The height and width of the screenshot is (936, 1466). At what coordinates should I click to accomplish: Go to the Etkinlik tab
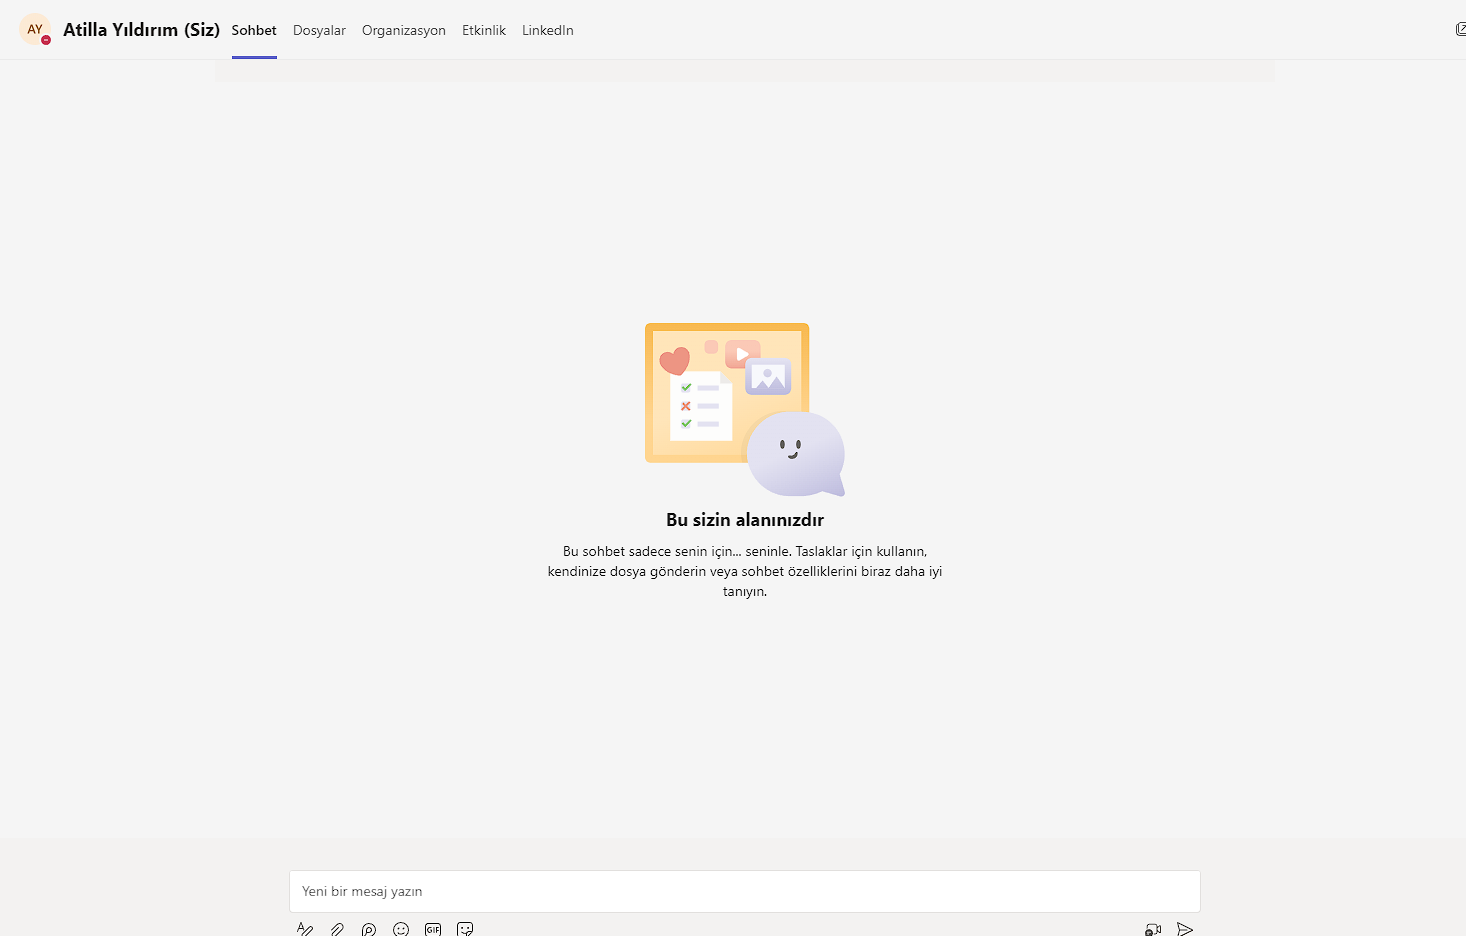click(x=484, y=30)
